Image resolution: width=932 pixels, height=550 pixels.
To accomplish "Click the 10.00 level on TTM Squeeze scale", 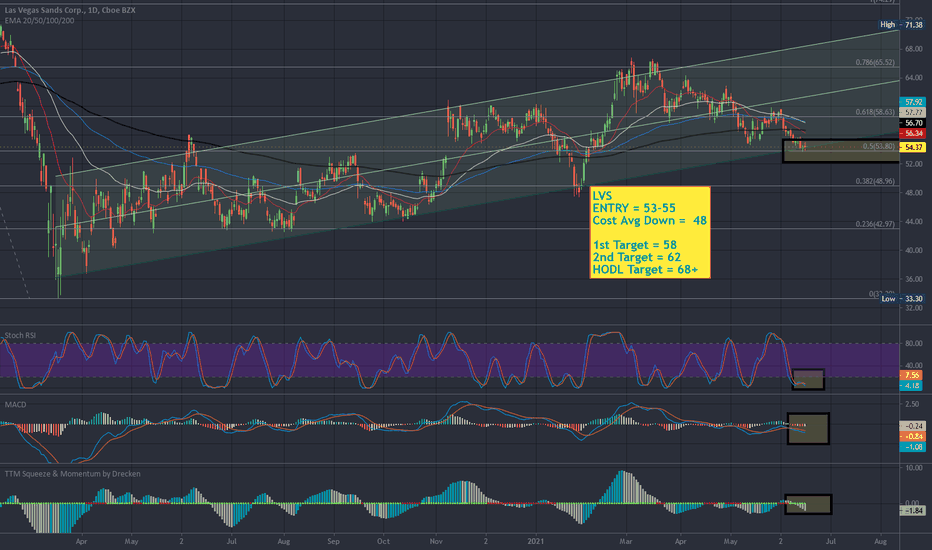I will coord(914,468).
